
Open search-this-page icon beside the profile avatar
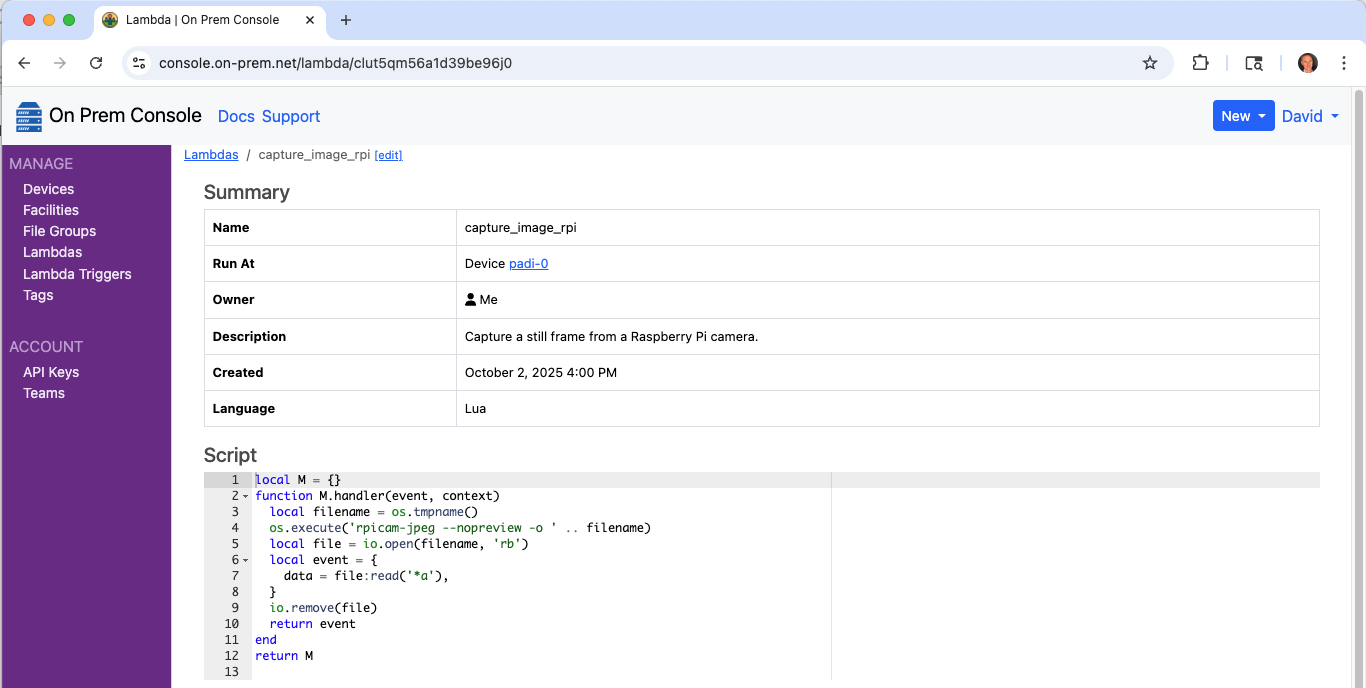pos(1254,62)
